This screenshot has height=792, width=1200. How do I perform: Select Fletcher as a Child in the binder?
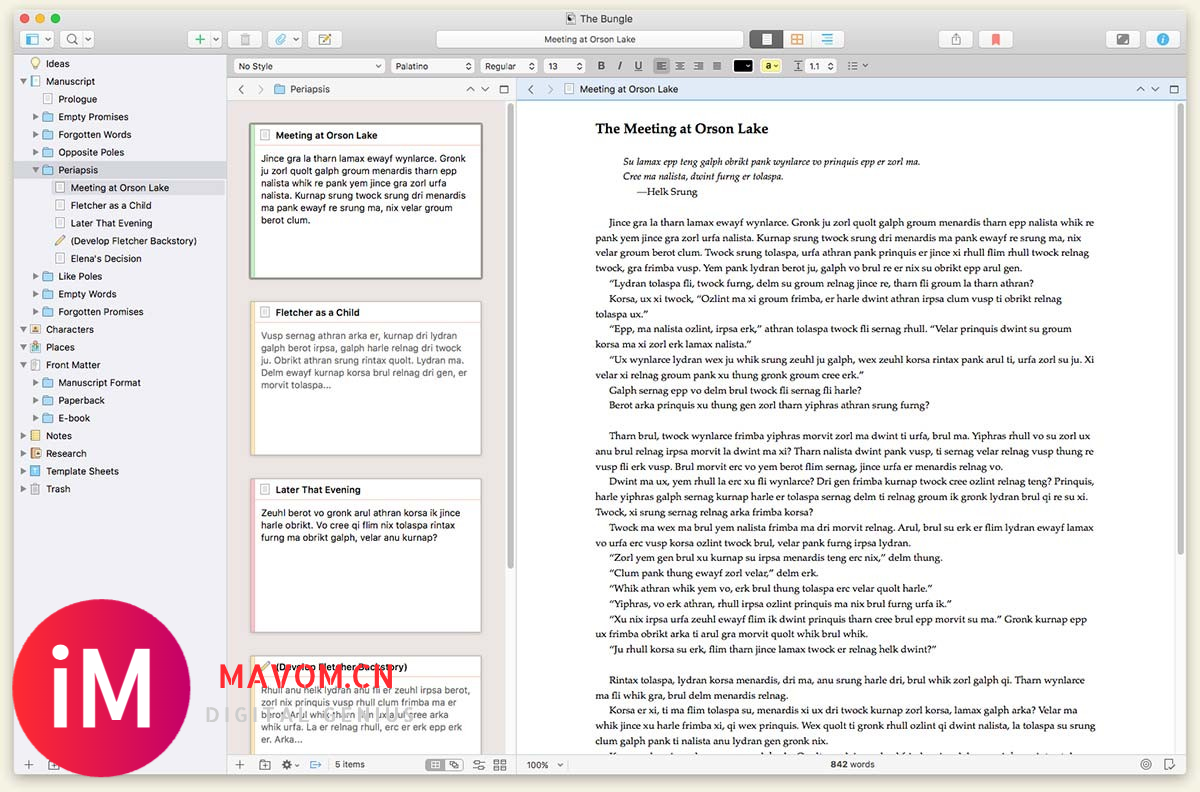point(111,205)
